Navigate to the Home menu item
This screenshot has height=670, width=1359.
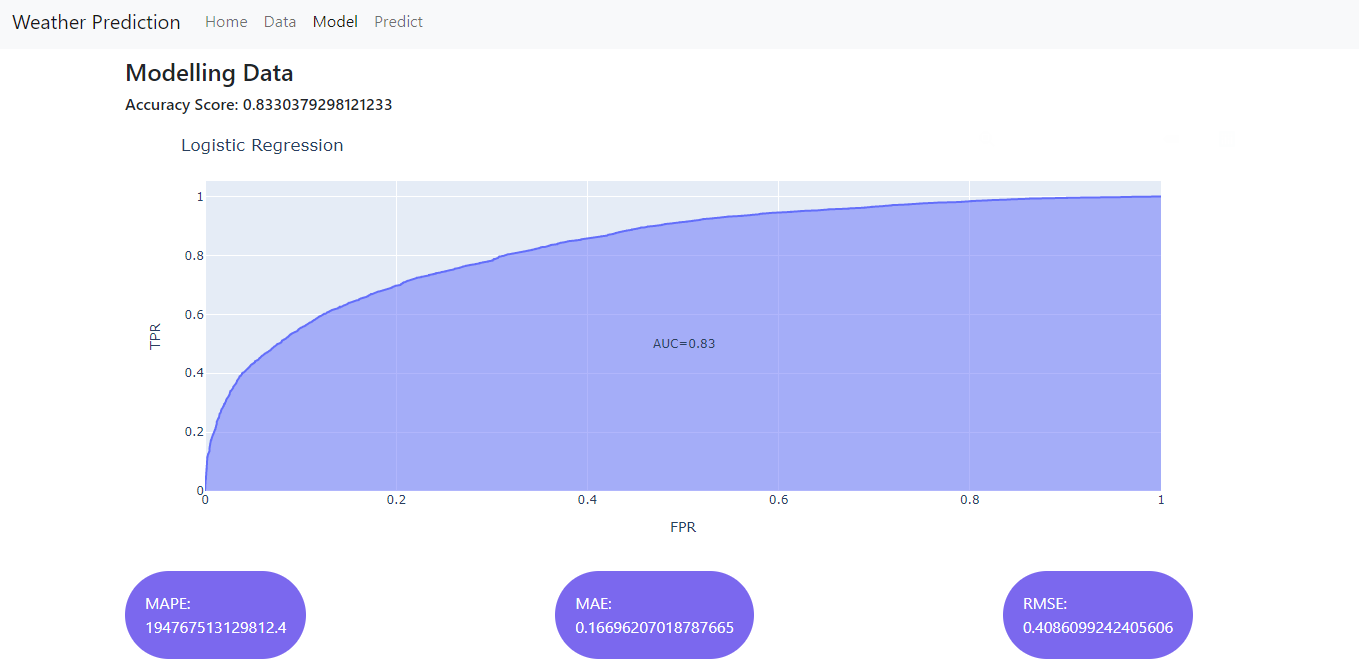(226, 21)
